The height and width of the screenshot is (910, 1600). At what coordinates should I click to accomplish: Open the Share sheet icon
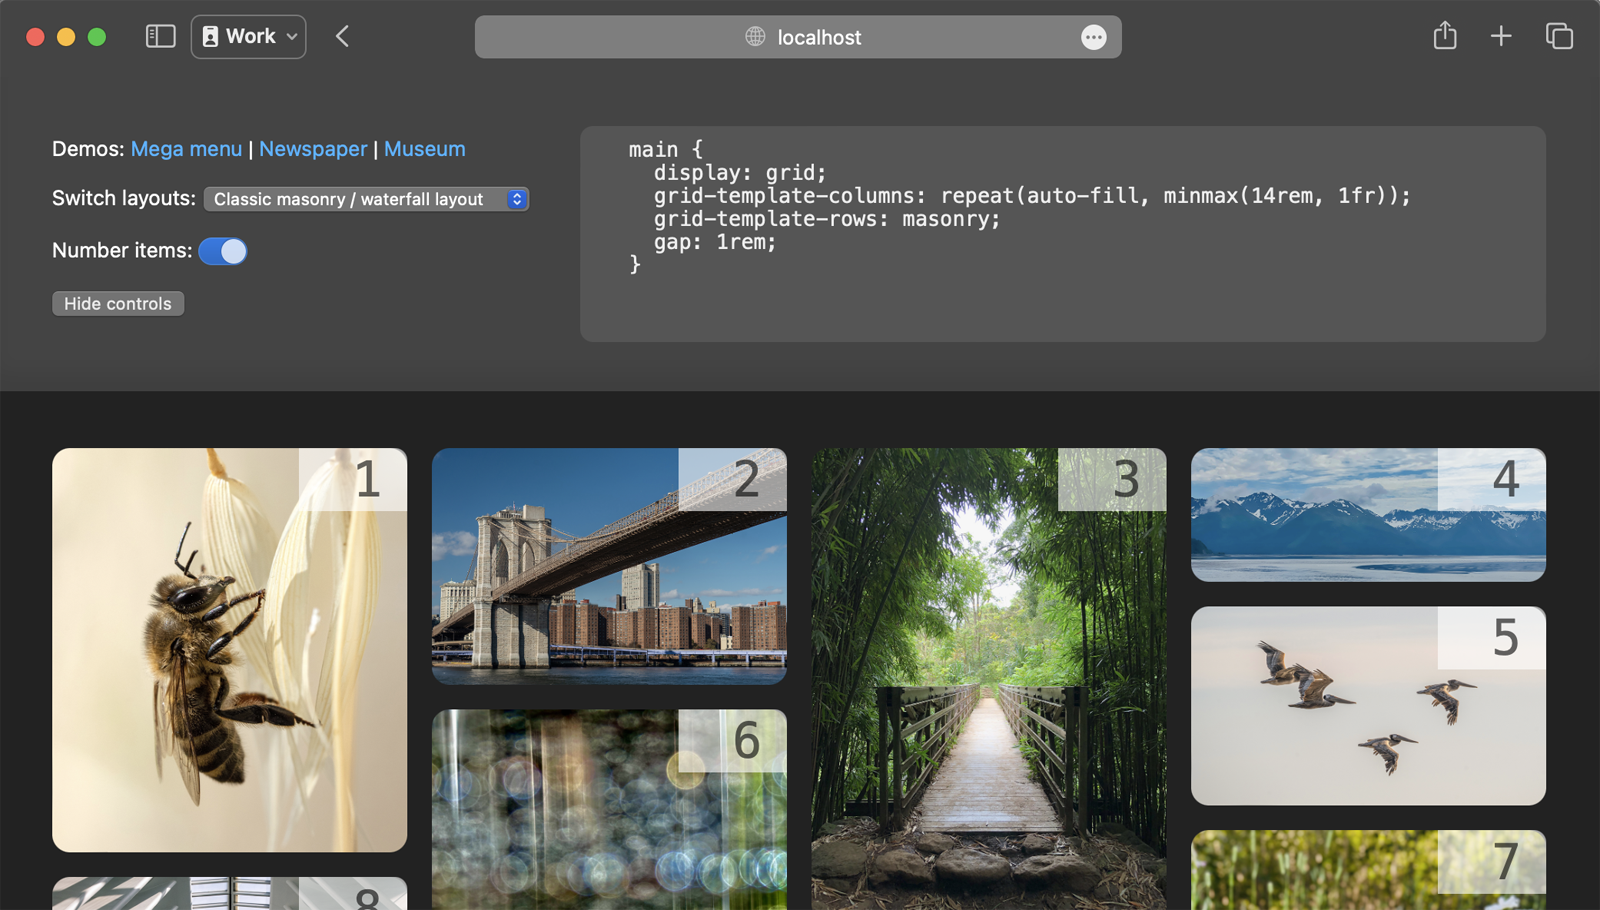(x=1444, y=37)
